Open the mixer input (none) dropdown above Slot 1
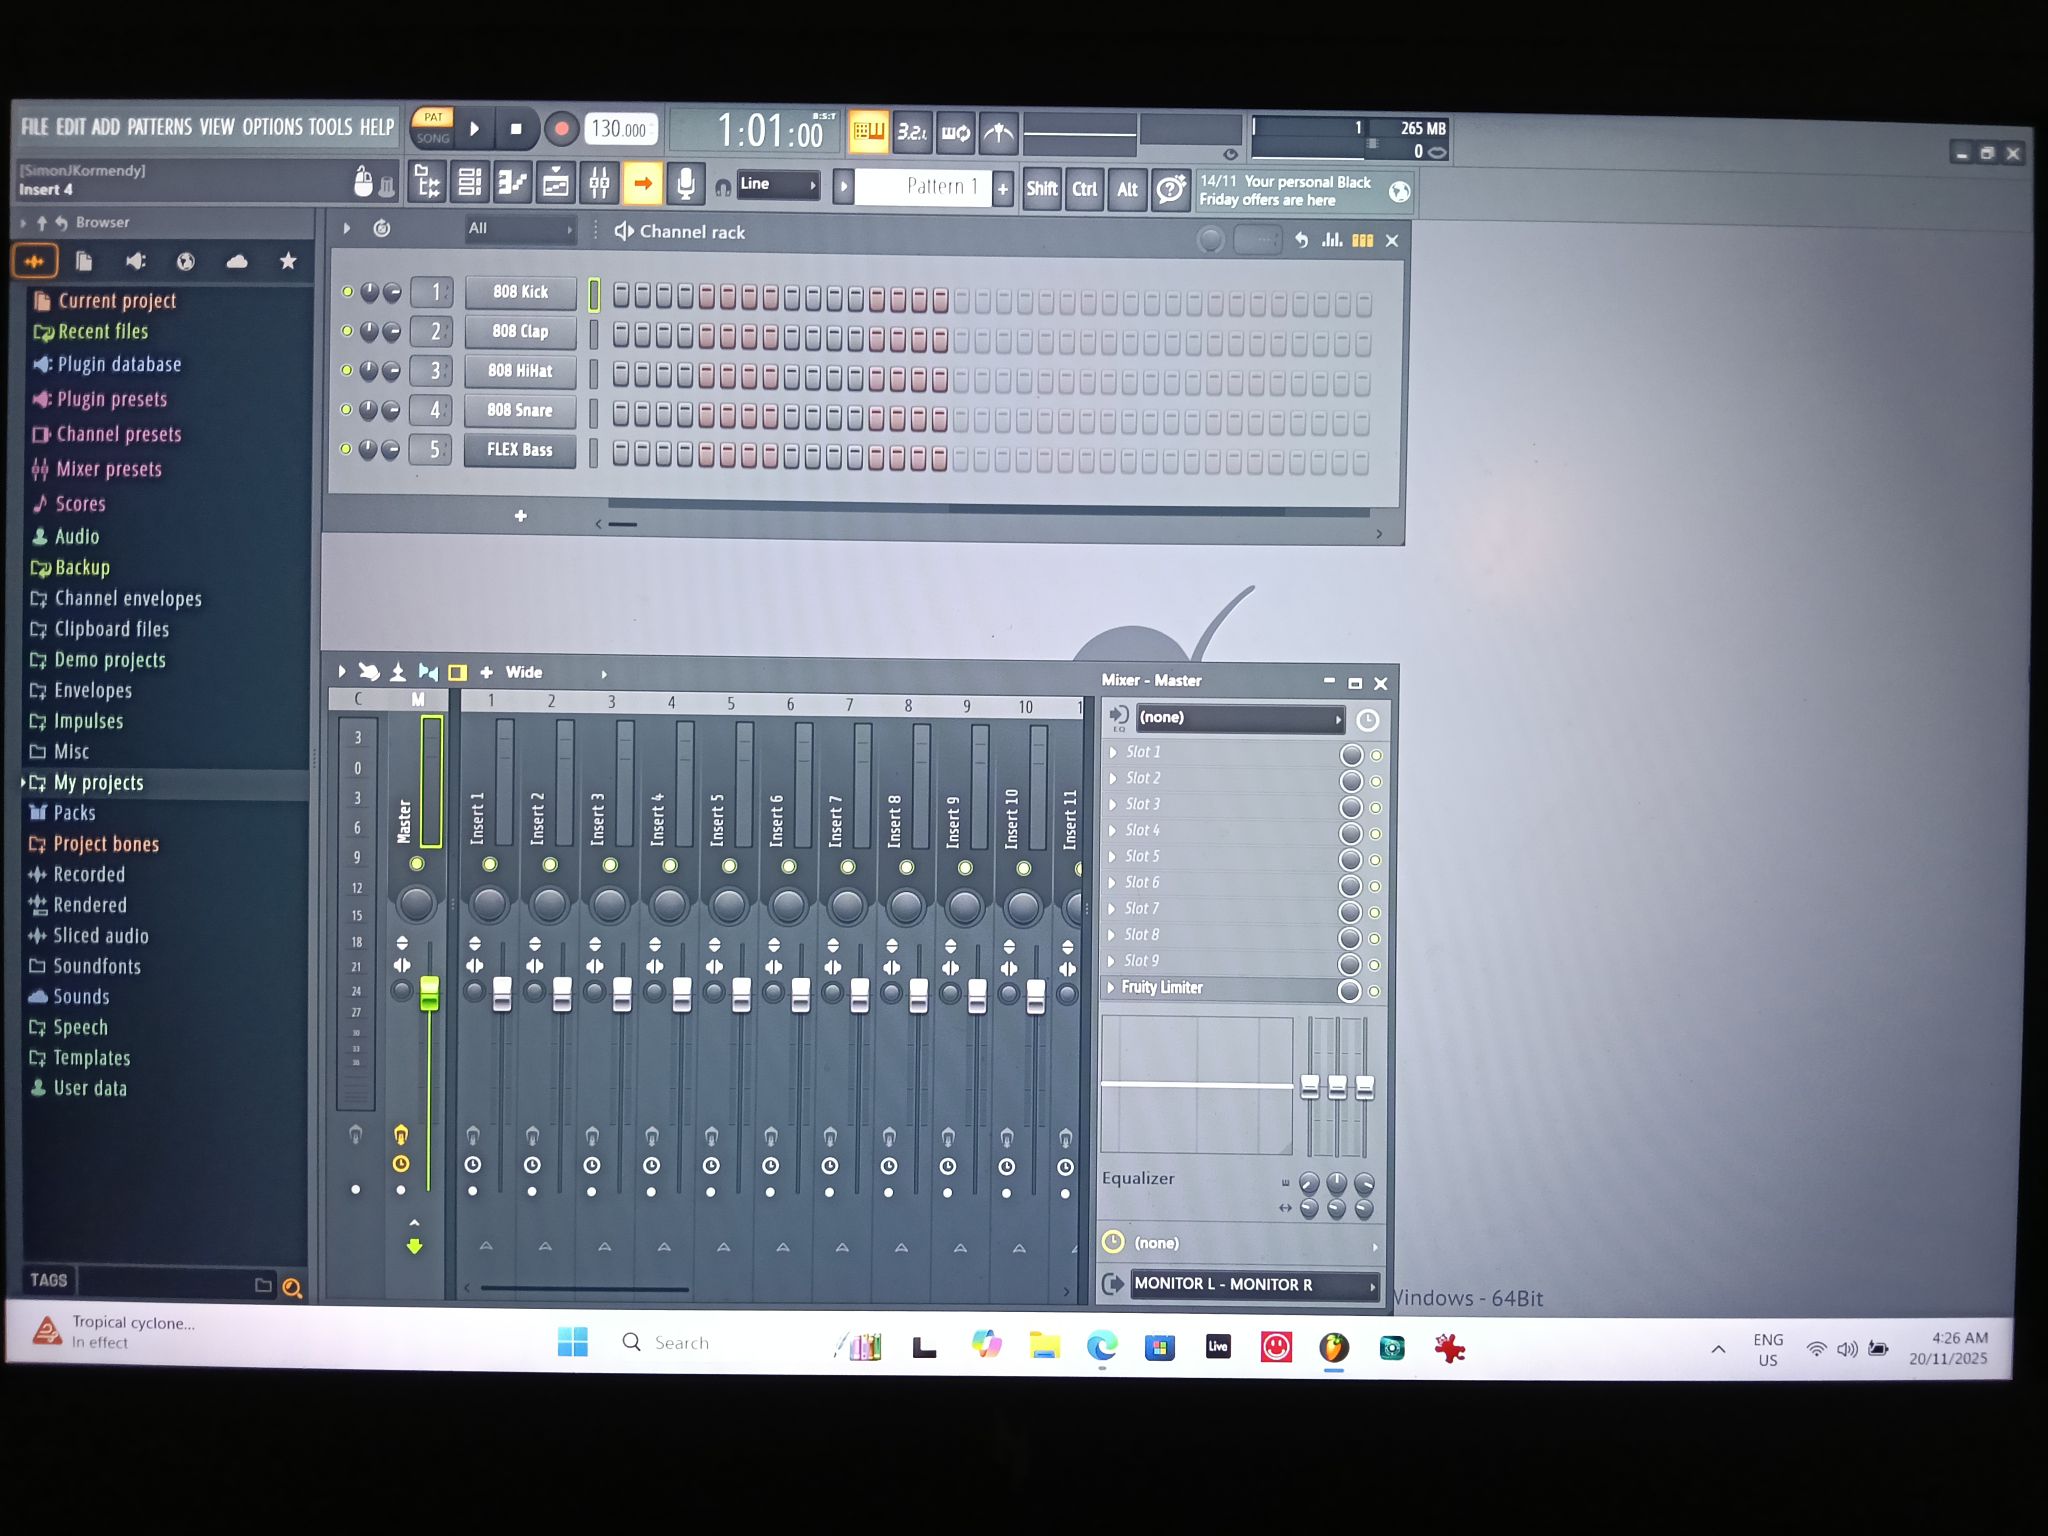Viewport: 2048px width, 1536px height. (x=1240, y=718)
